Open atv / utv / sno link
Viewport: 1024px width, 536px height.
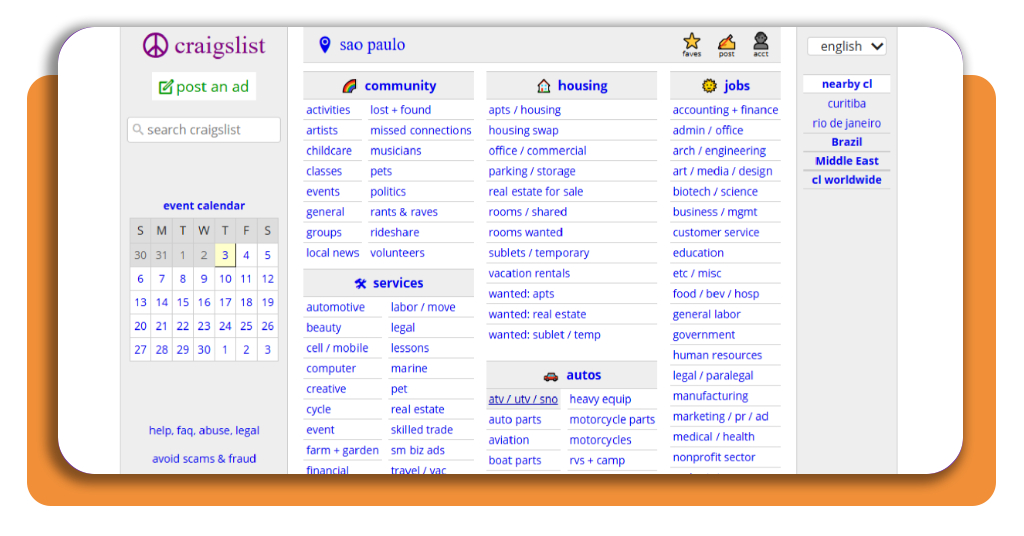tap(523, 399)
